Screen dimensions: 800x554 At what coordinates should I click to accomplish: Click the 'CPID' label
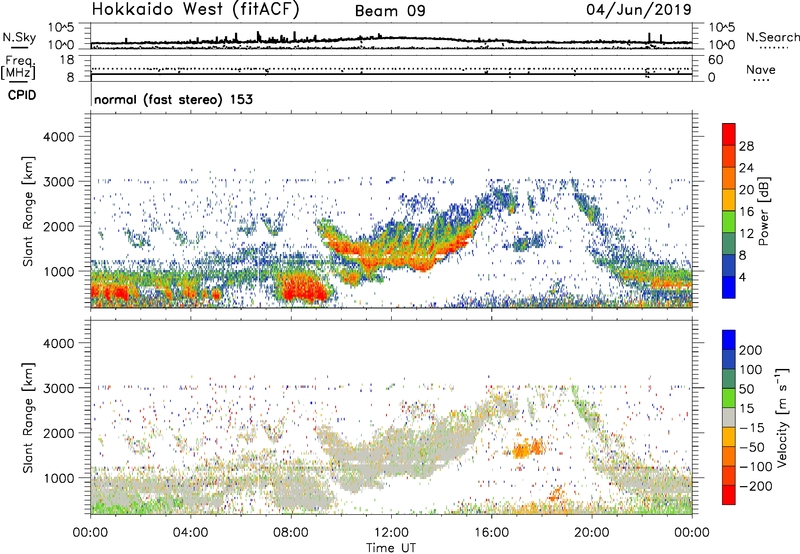[x=22, y=95]
